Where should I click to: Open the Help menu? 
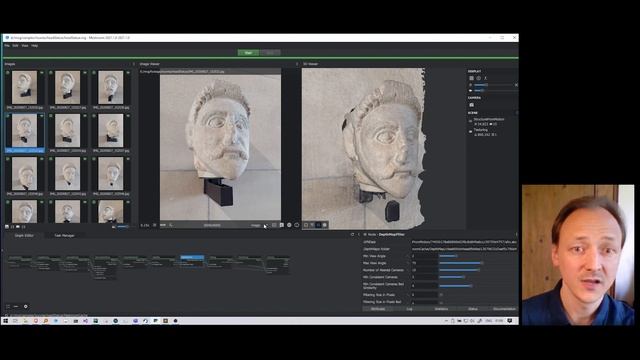pos(35,46)
